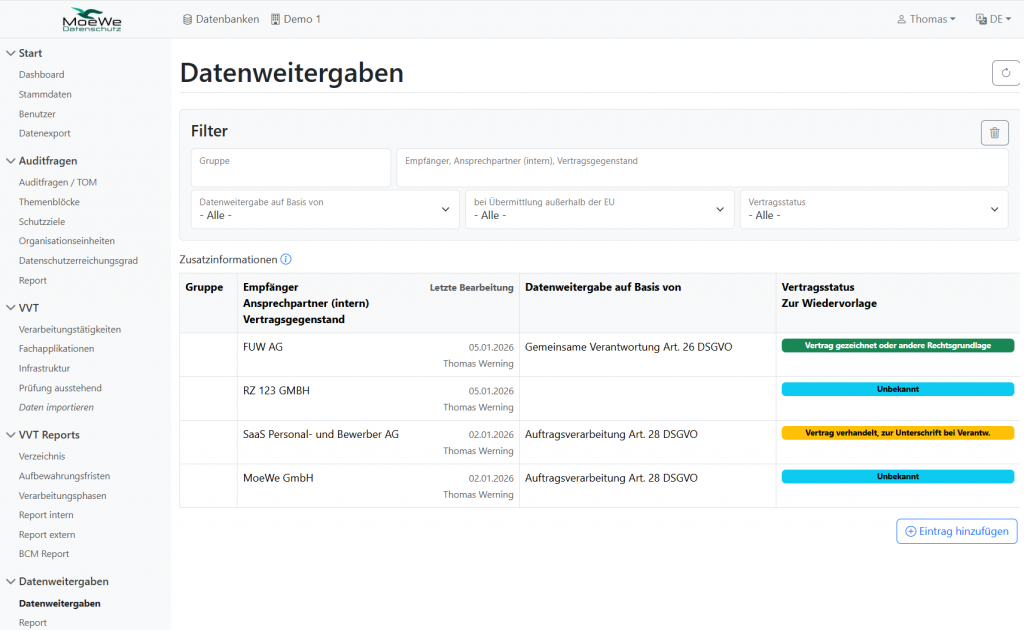
Task: Collapse the Auditfragen sidebar section
Action: pyautogui.click(x=10, y=161)
